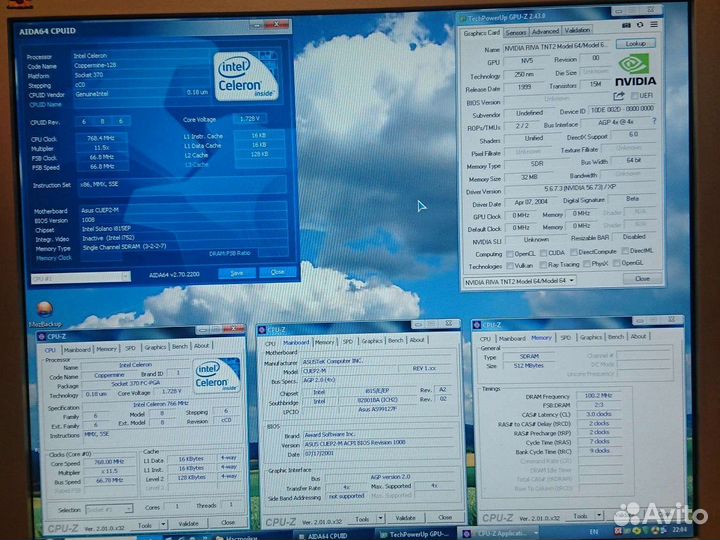Open the GPU-Z hamburger menu icon
Image resolution: width=720 pixels, height=540 pixels.
654,24
